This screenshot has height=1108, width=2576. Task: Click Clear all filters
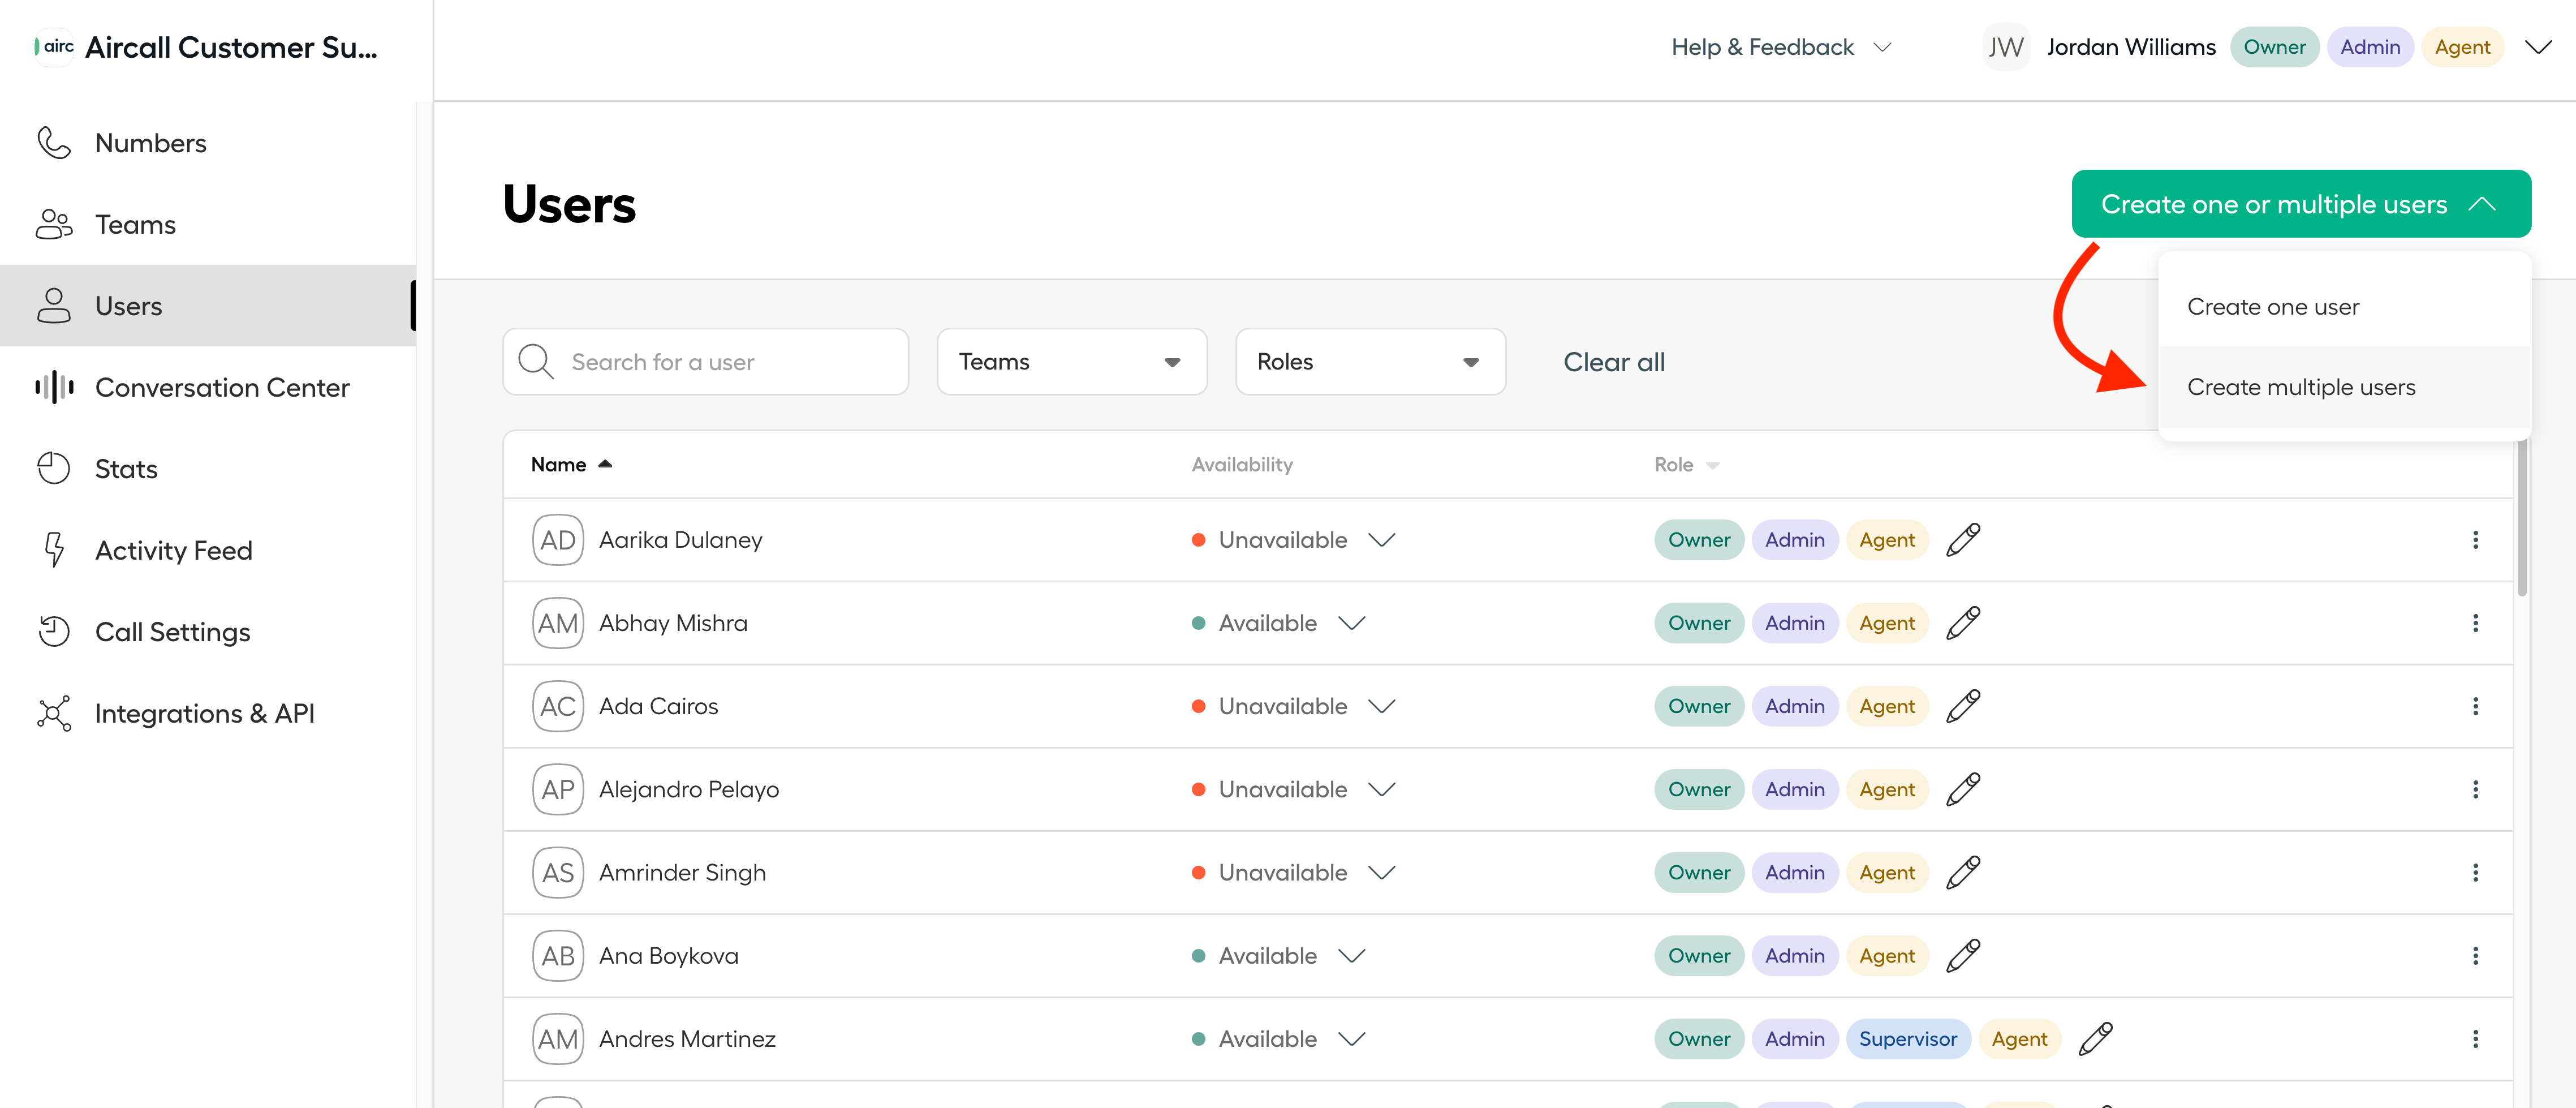coord(1614,362)
